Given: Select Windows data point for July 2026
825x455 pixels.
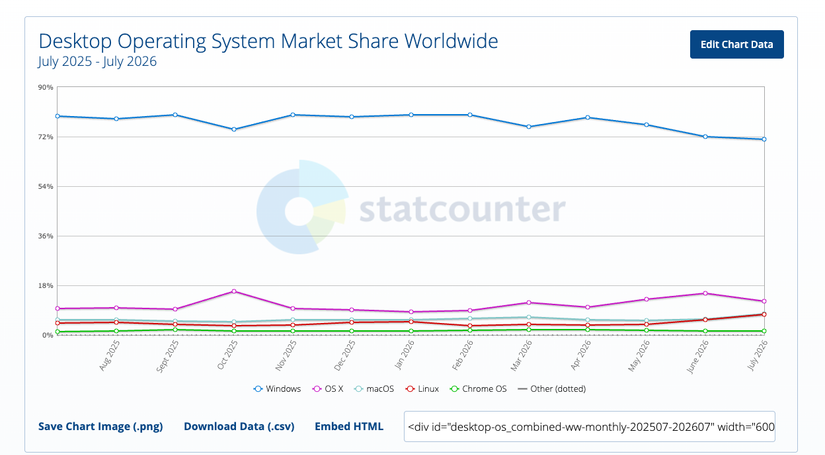Looking at the screenshot, I should tap(764, 139).
